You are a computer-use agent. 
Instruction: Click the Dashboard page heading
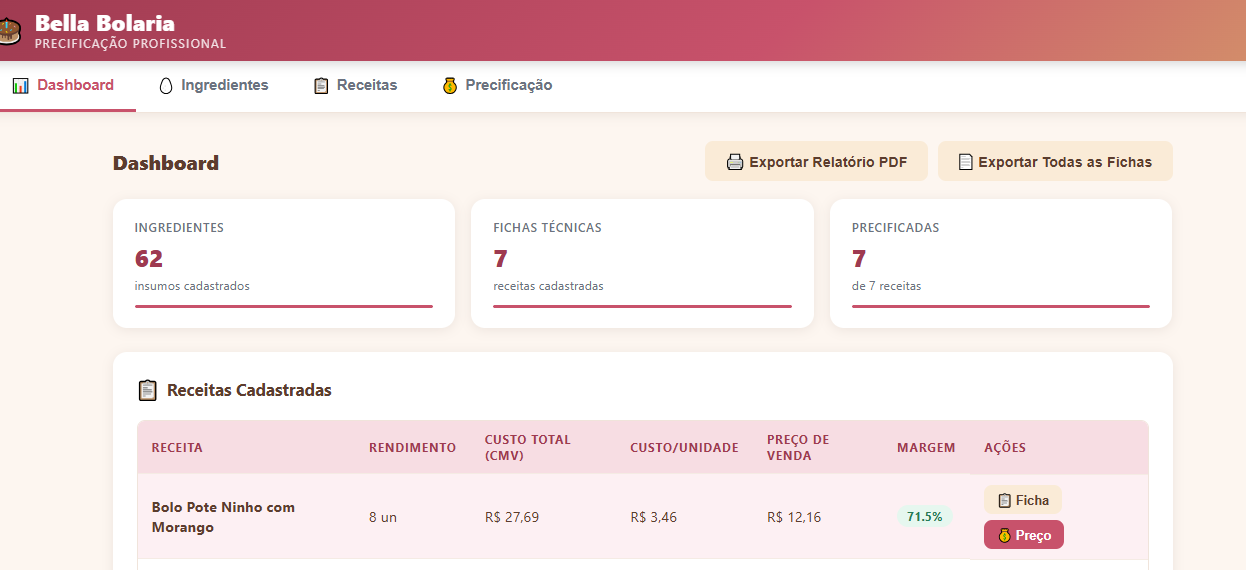166,163
